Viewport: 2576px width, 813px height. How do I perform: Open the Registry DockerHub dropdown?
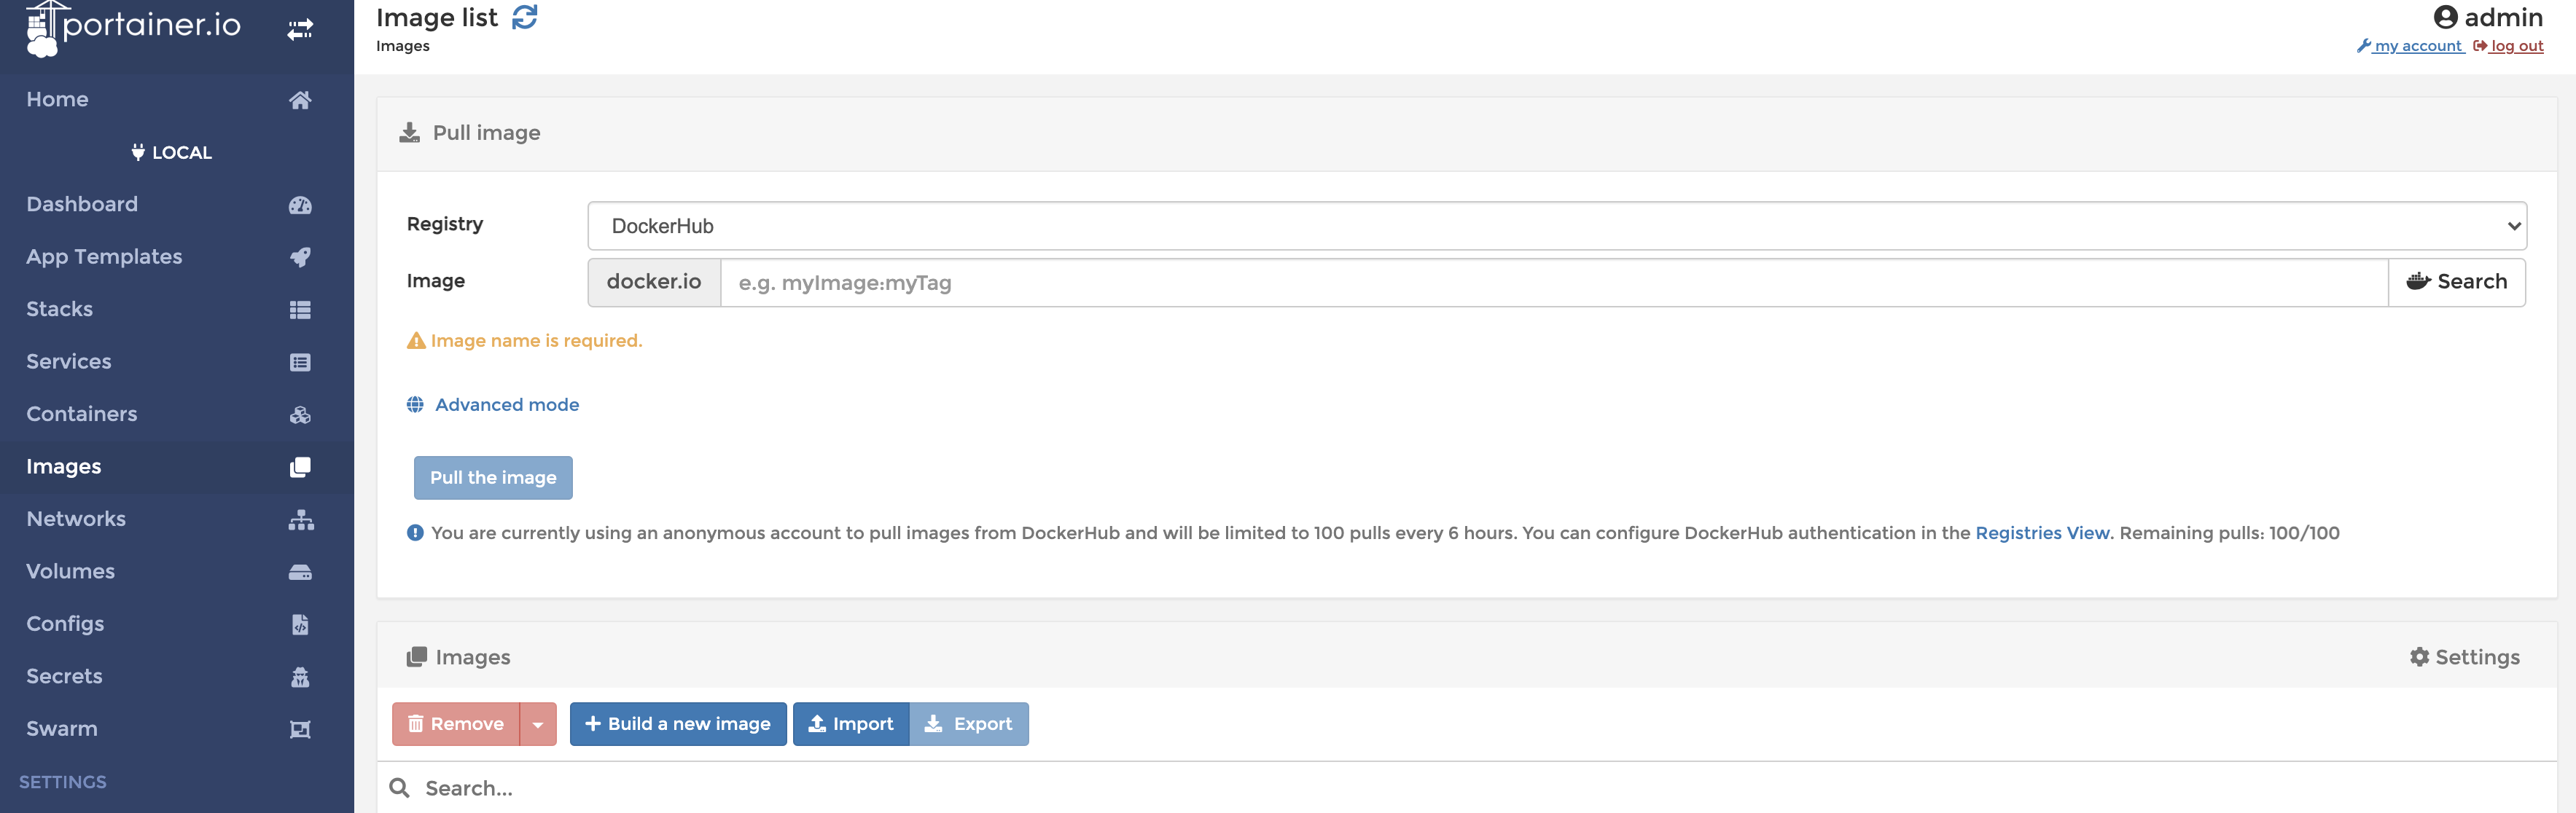pos(1556,226)
